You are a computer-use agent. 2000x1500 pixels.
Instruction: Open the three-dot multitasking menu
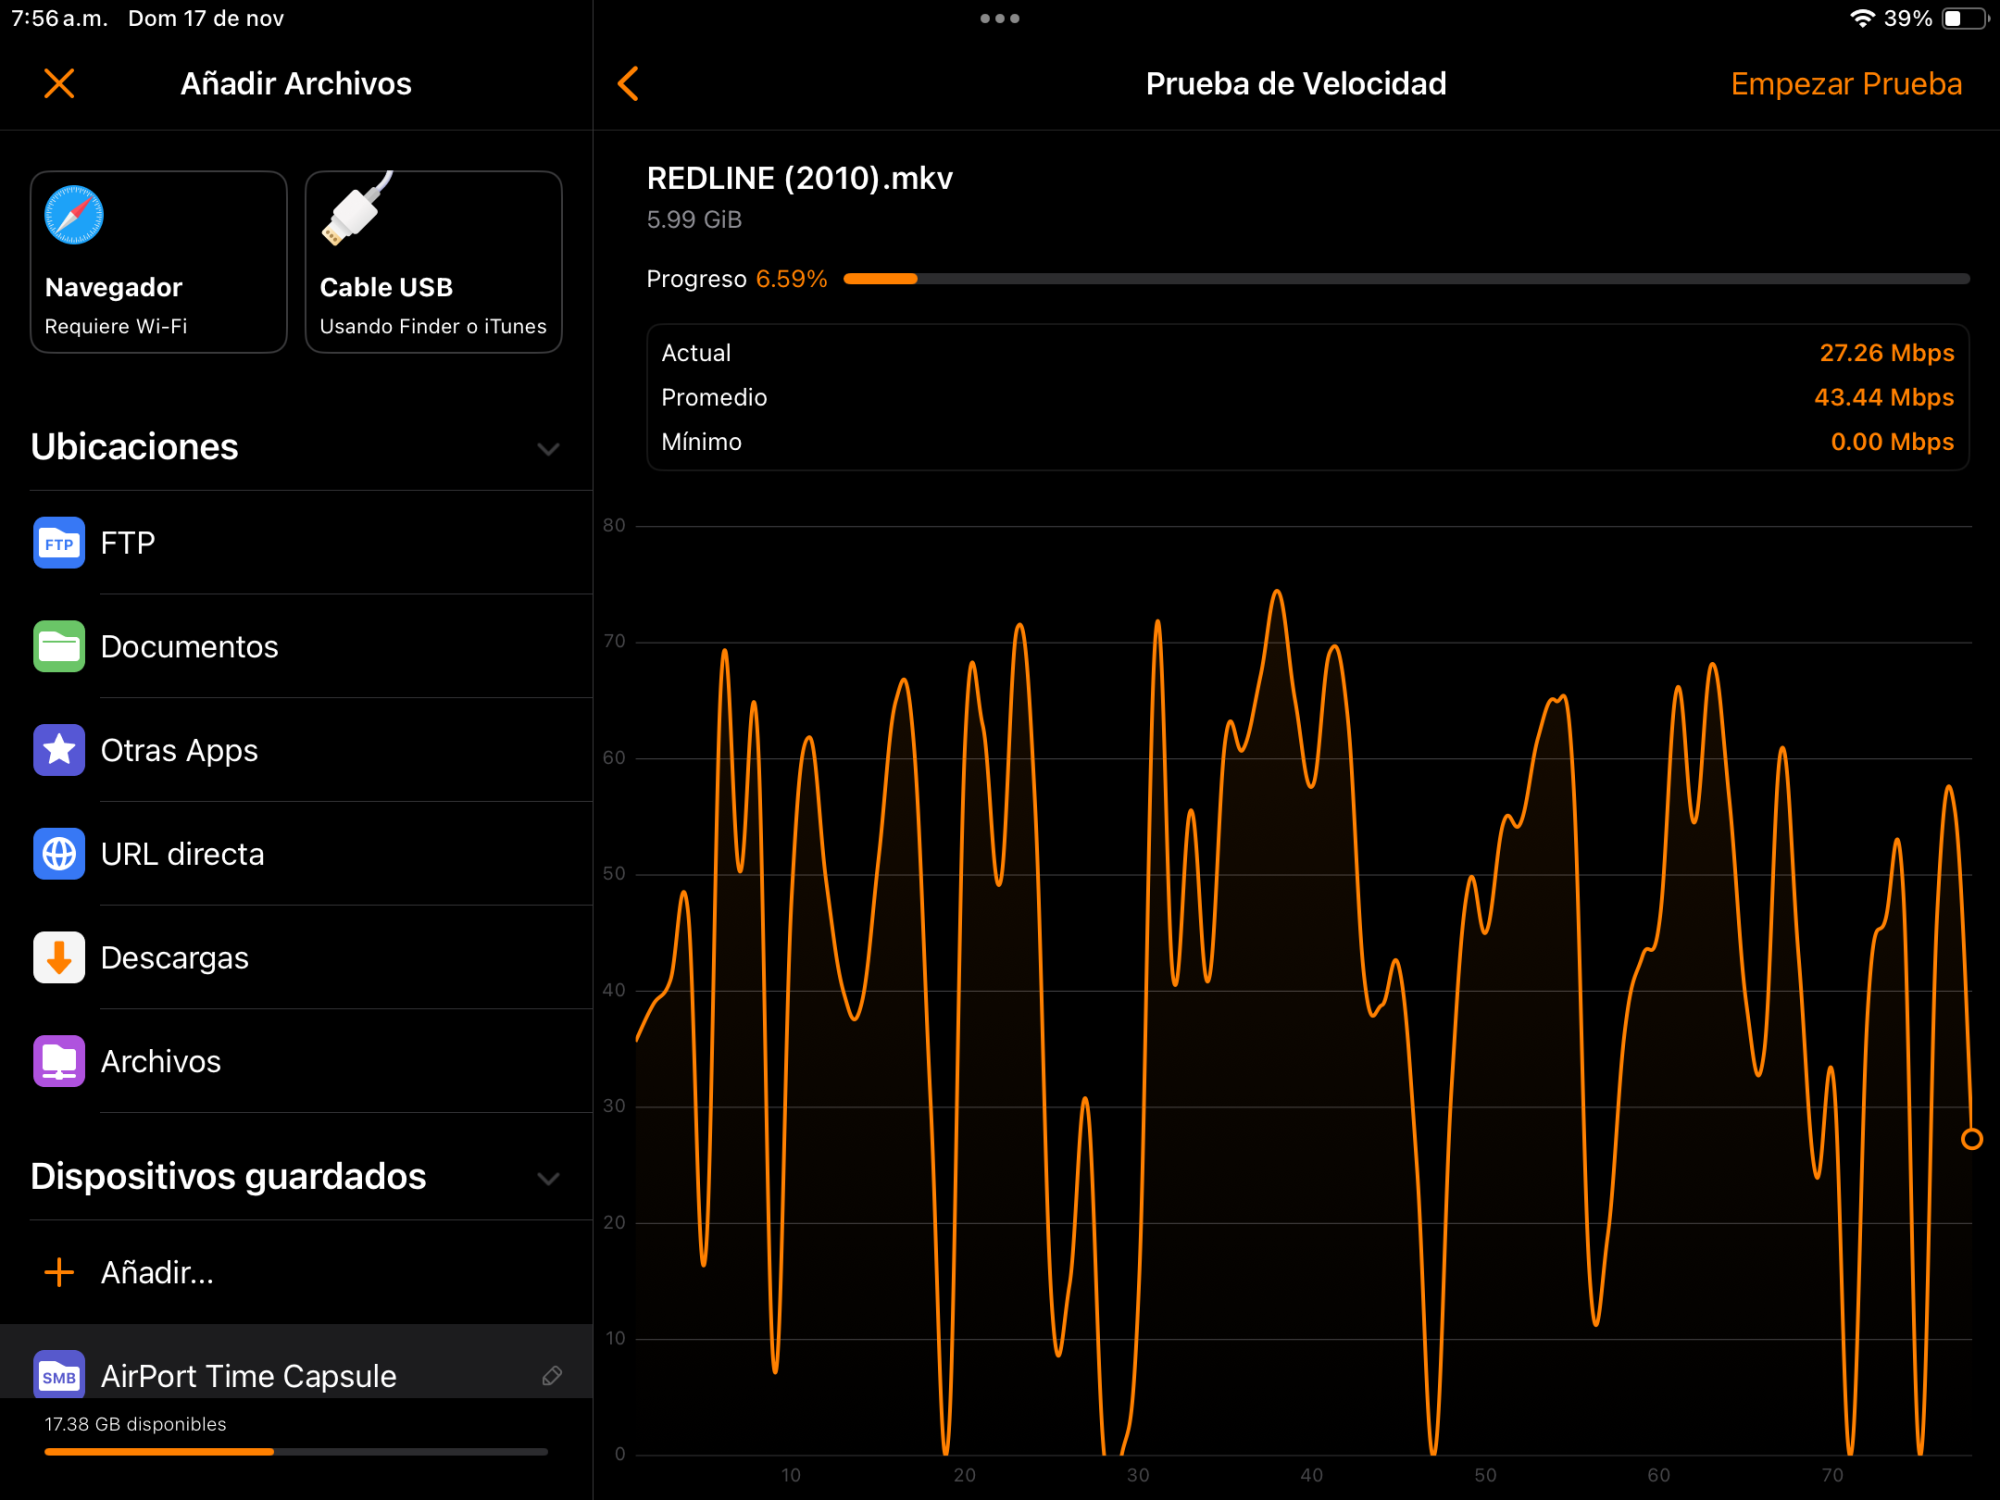pos(999,18)
